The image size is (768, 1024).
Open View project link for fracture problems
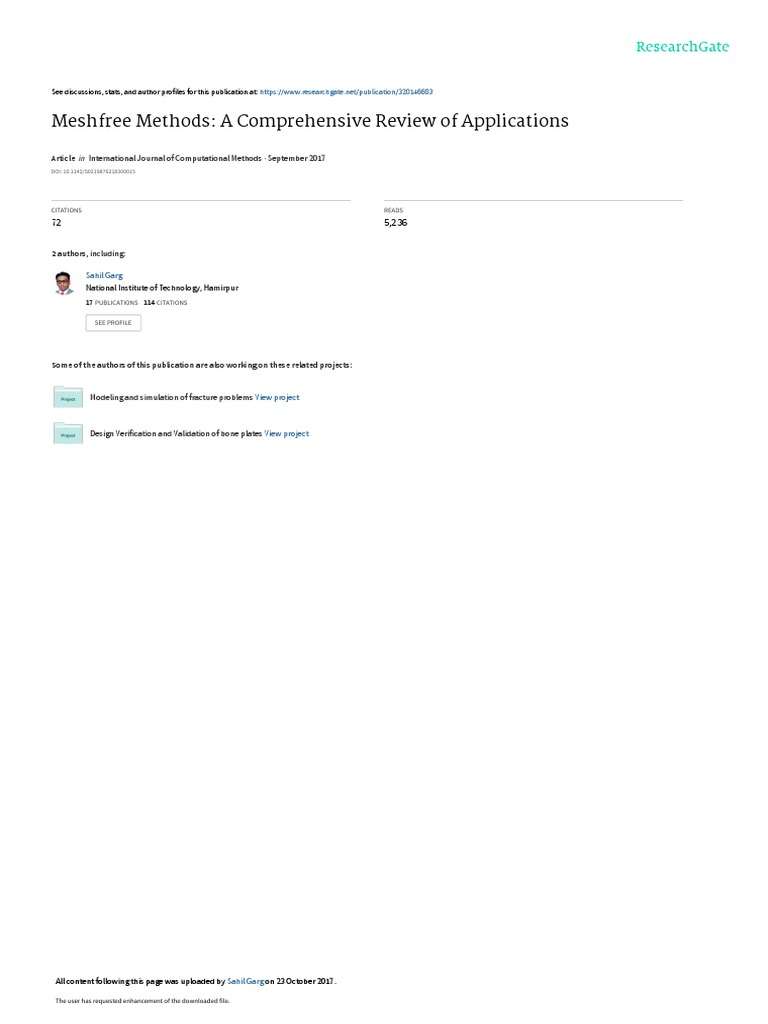coord(277,397)
